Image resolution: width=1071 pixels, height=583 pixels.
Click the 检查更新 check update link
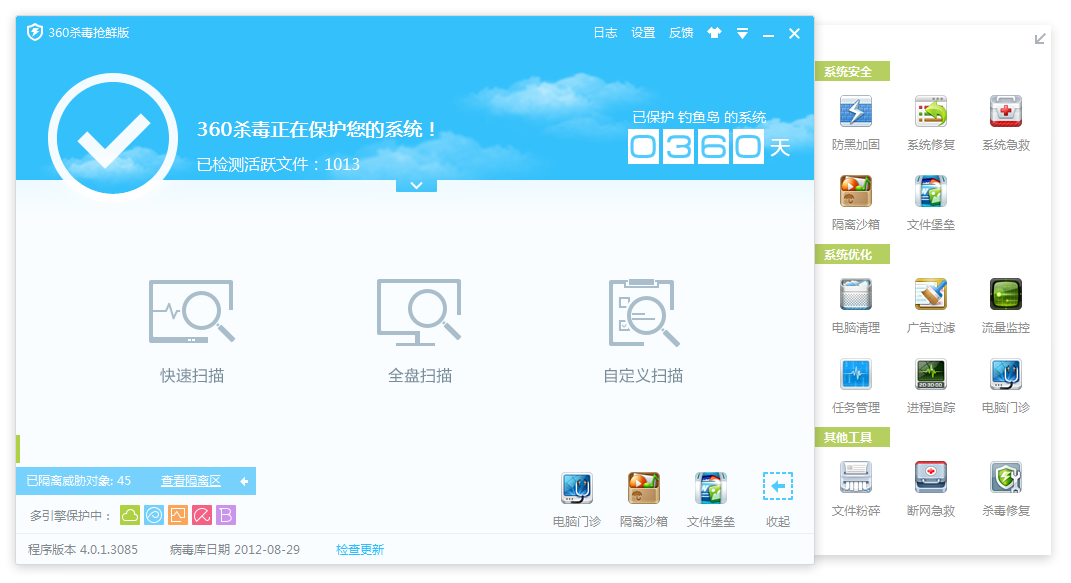[360, 549]
